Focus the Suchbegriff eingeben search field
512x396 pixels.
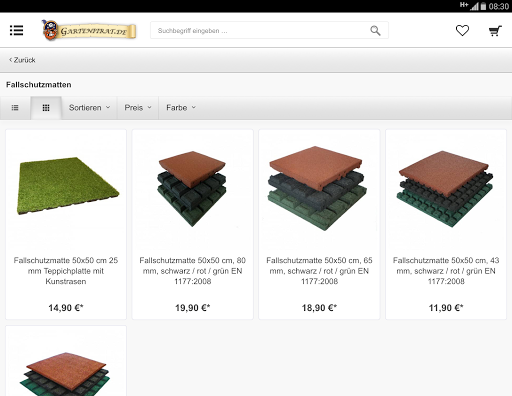click(260, 31)
